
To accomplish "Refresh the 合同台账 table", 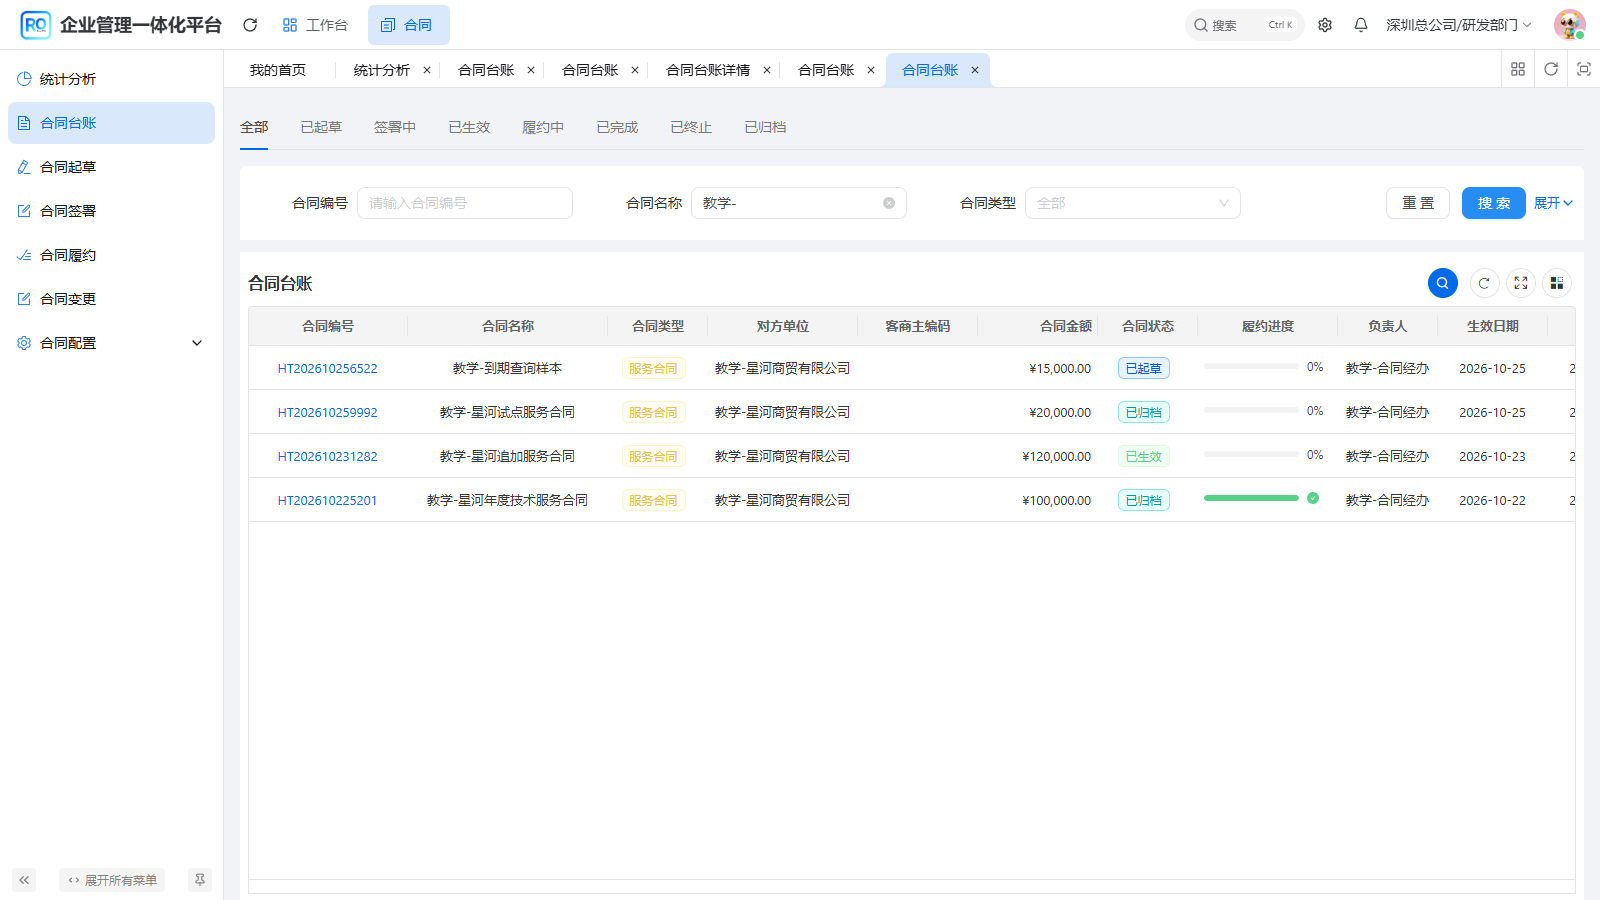I will click(1484, 283).
